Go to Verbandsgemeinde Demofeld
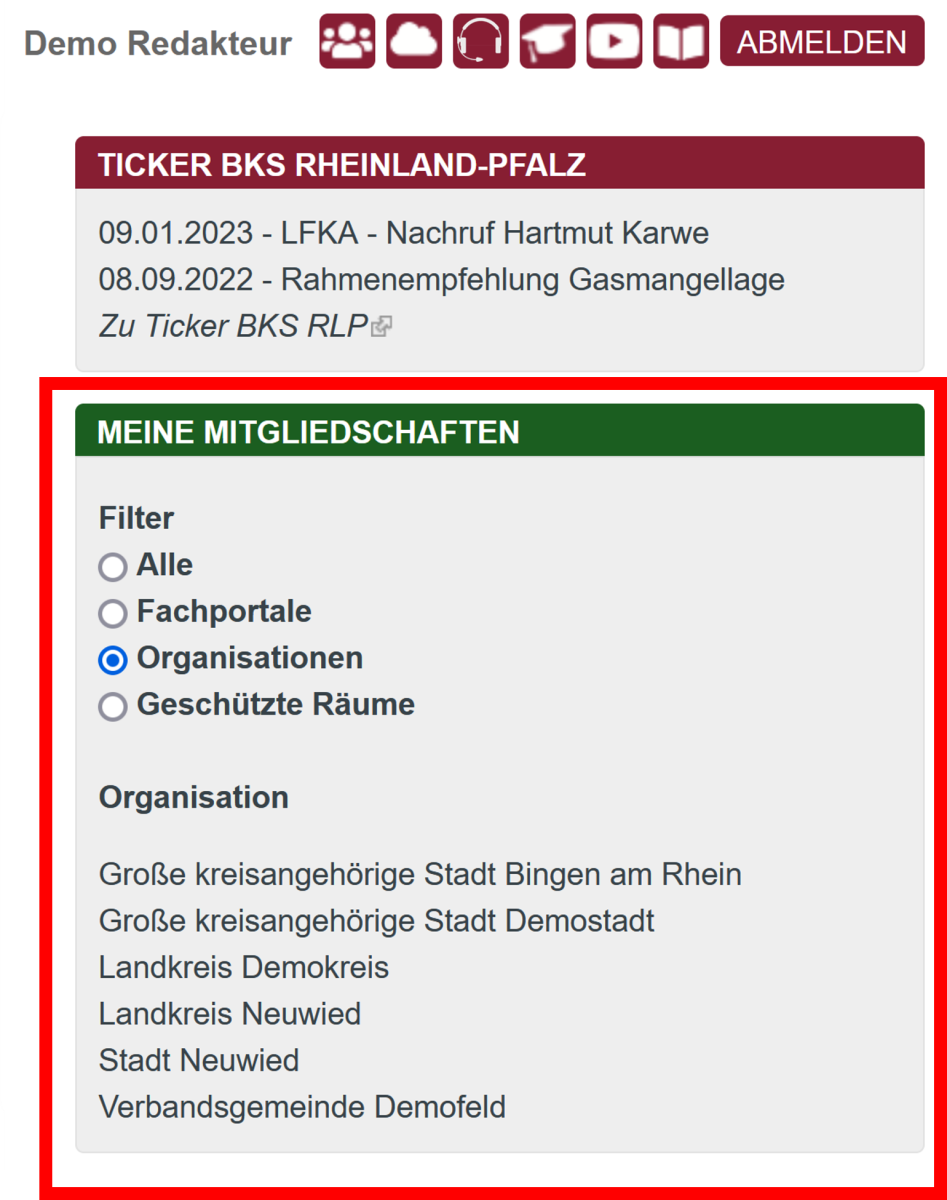Screen dimensions: 947x1200 (302, 1107)
